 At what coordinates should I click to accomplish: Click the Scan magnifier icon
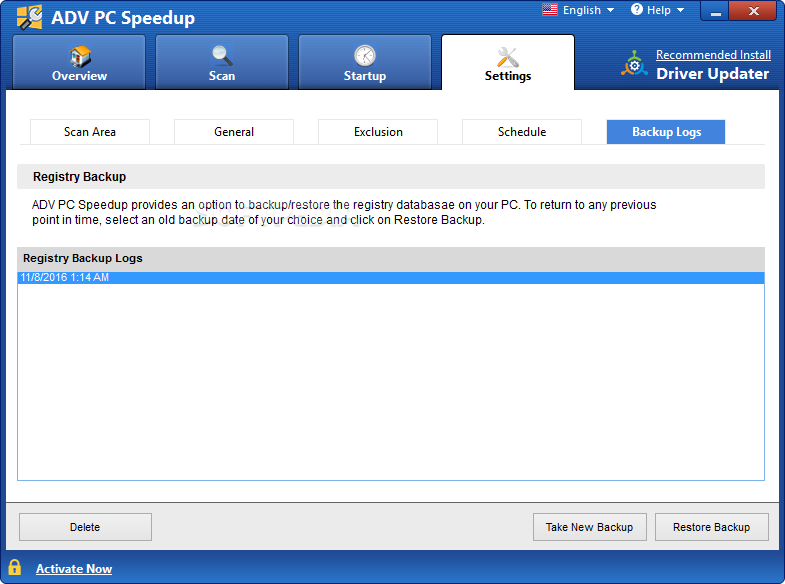(x=222, y=56)
